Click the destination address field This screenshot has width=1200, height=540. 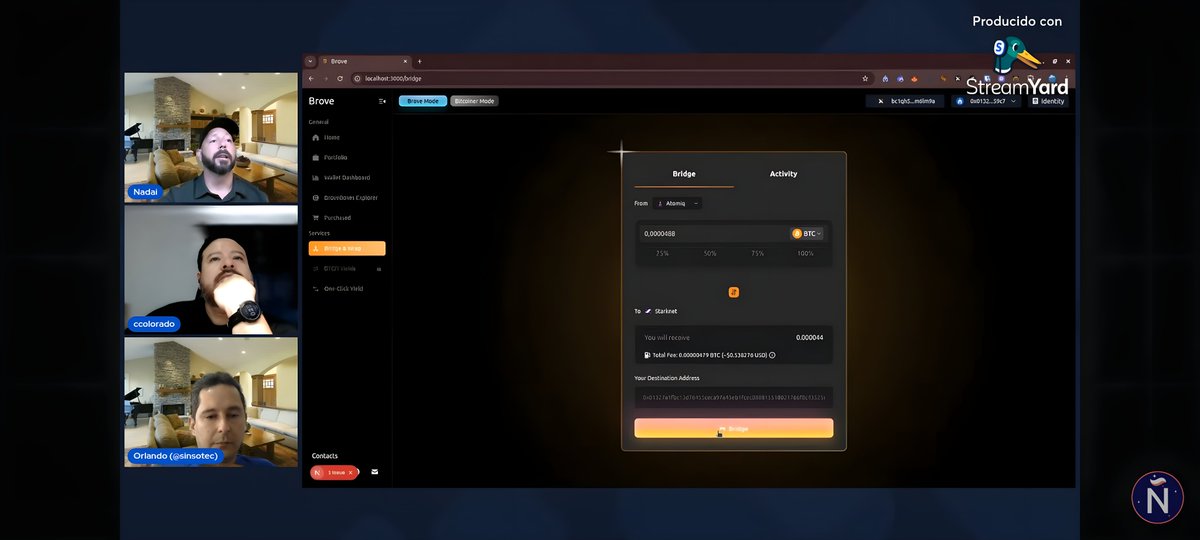734,397
